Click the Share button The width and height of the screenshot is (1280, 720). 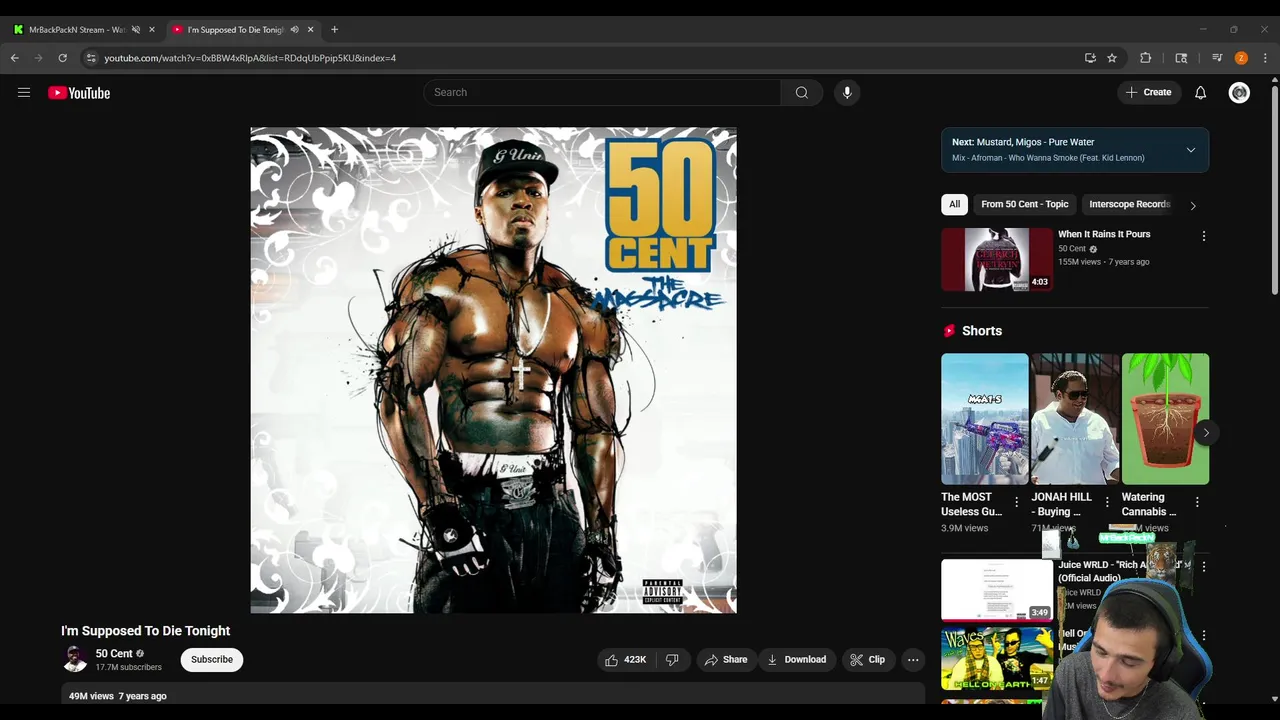click(726, 660)
